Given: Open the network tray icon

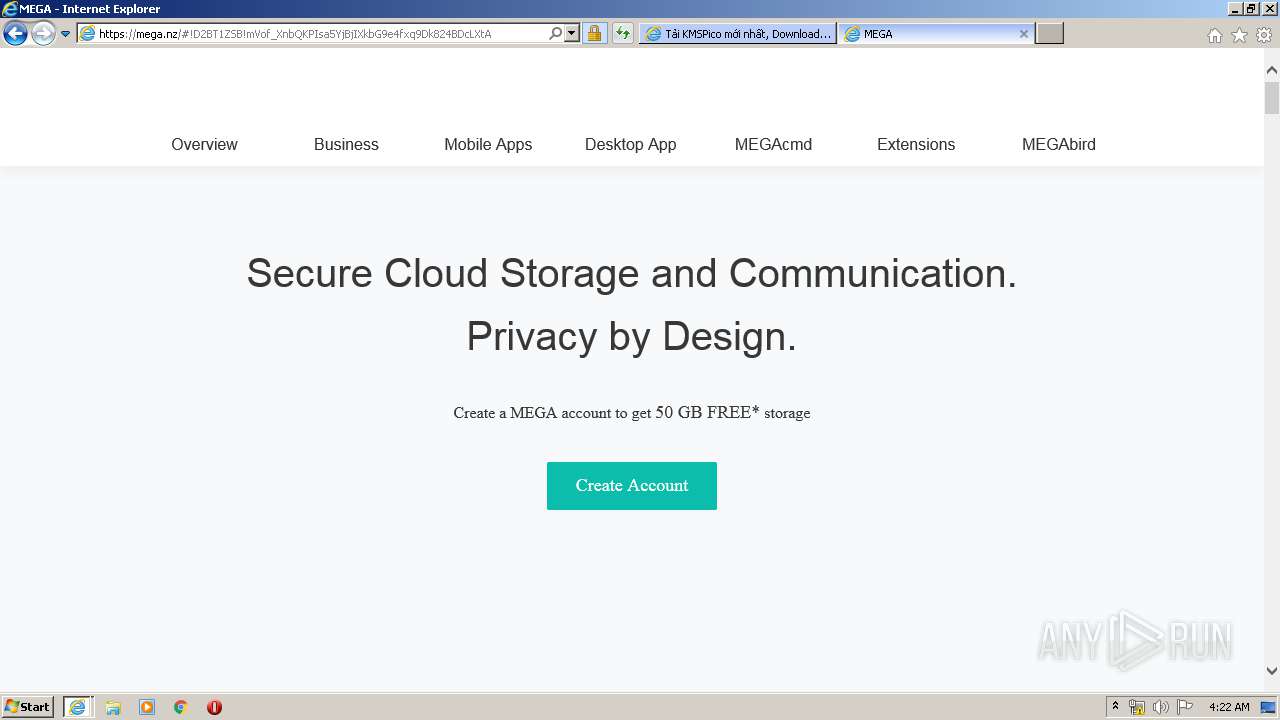Looking at the screenshot, I should pyautogui.click(x=1137, y=707).
